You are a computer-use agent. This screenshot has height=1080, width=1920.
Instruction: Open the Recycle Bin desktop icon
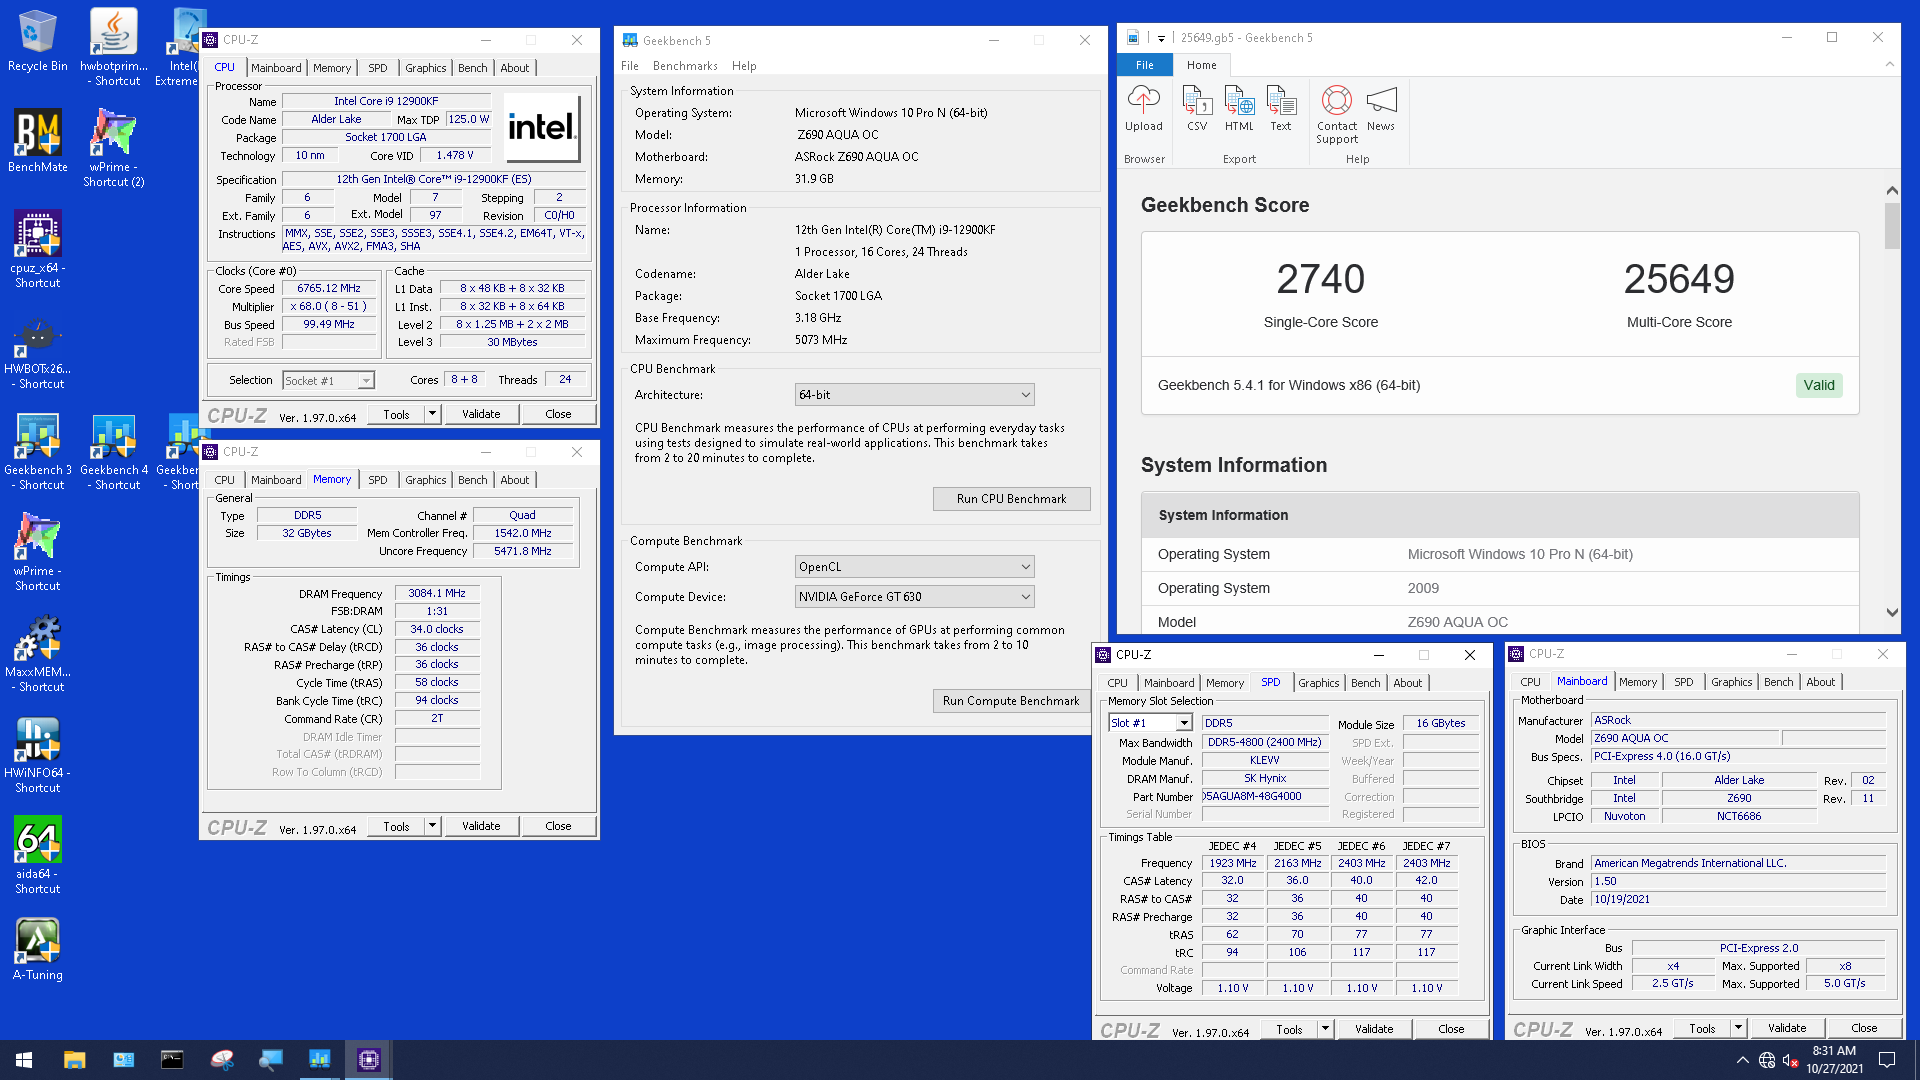tap(37, 40)
